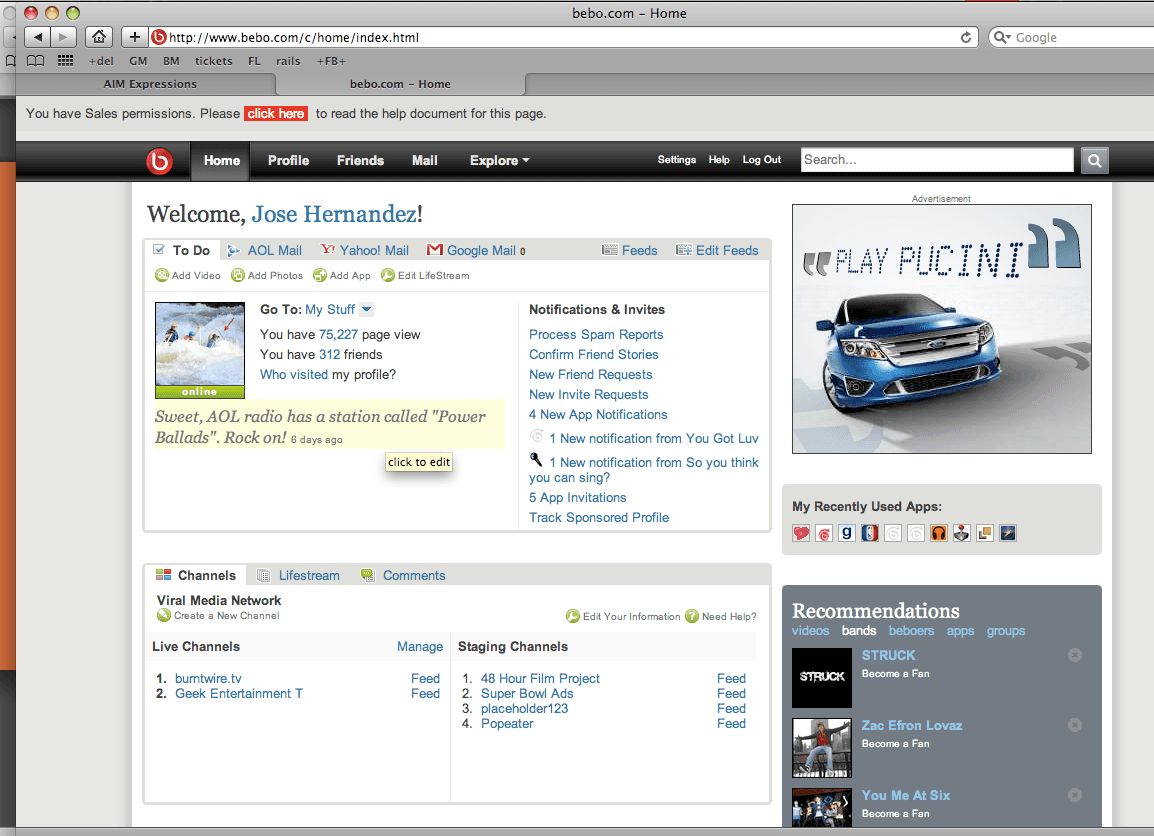Open the Explore dropdown menu
1154x836 pixels.
(500, 160)
